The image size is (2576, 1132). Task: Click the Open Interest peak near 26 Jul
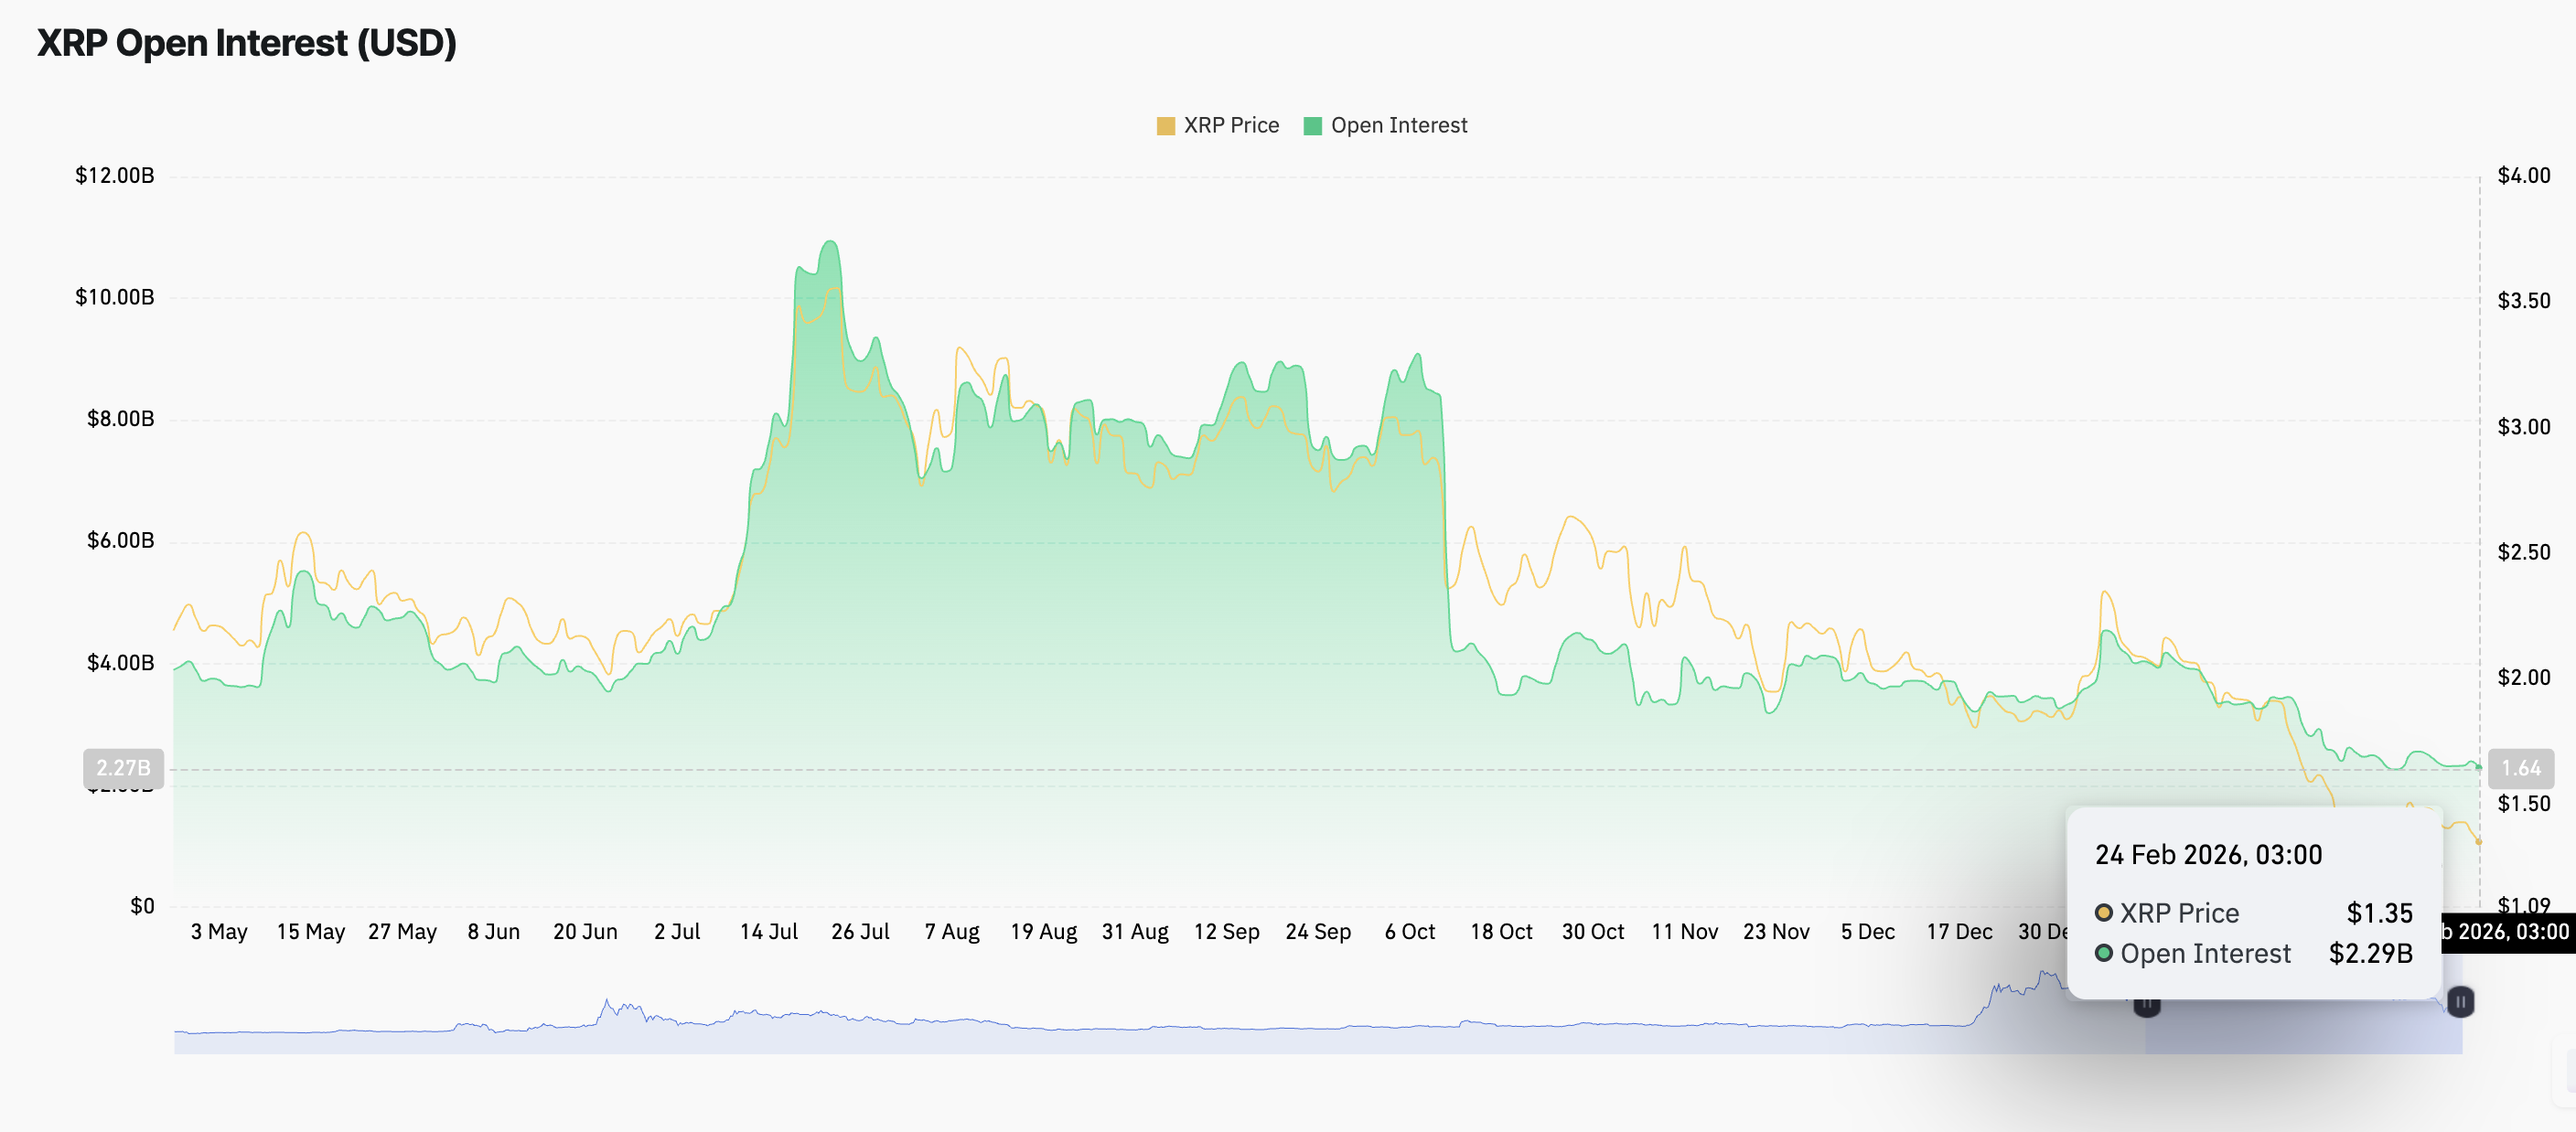(x=830, y=243)
